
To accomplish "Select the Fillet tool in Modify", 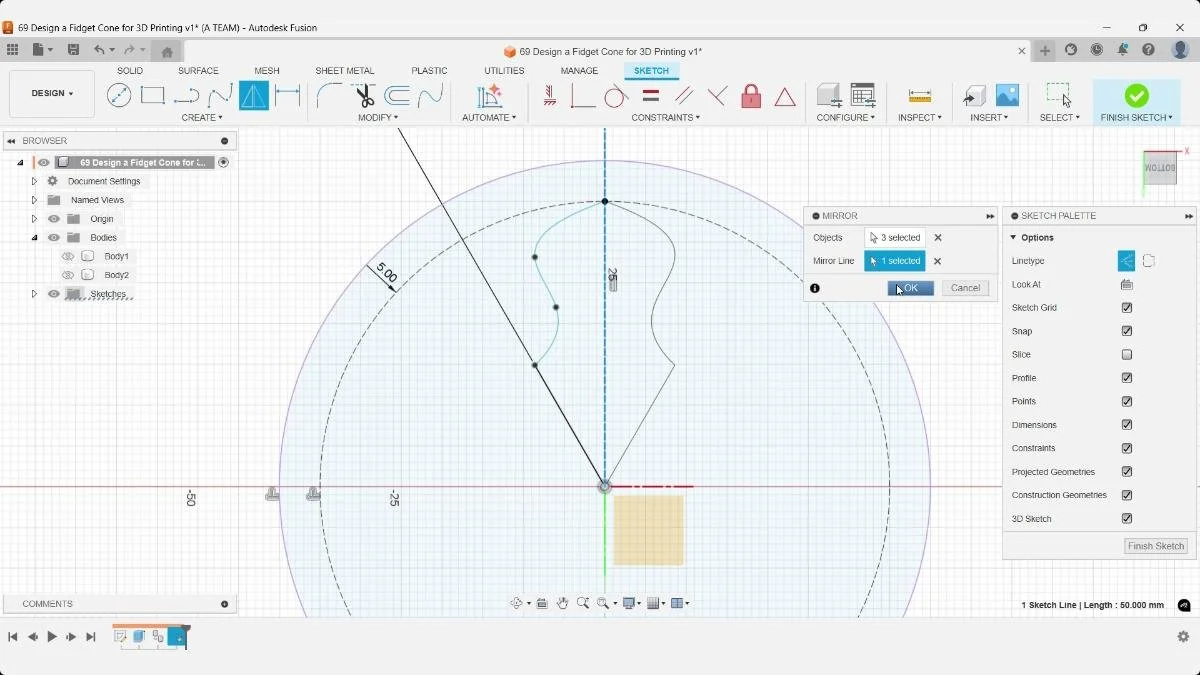I will click(x=329, y=96).
